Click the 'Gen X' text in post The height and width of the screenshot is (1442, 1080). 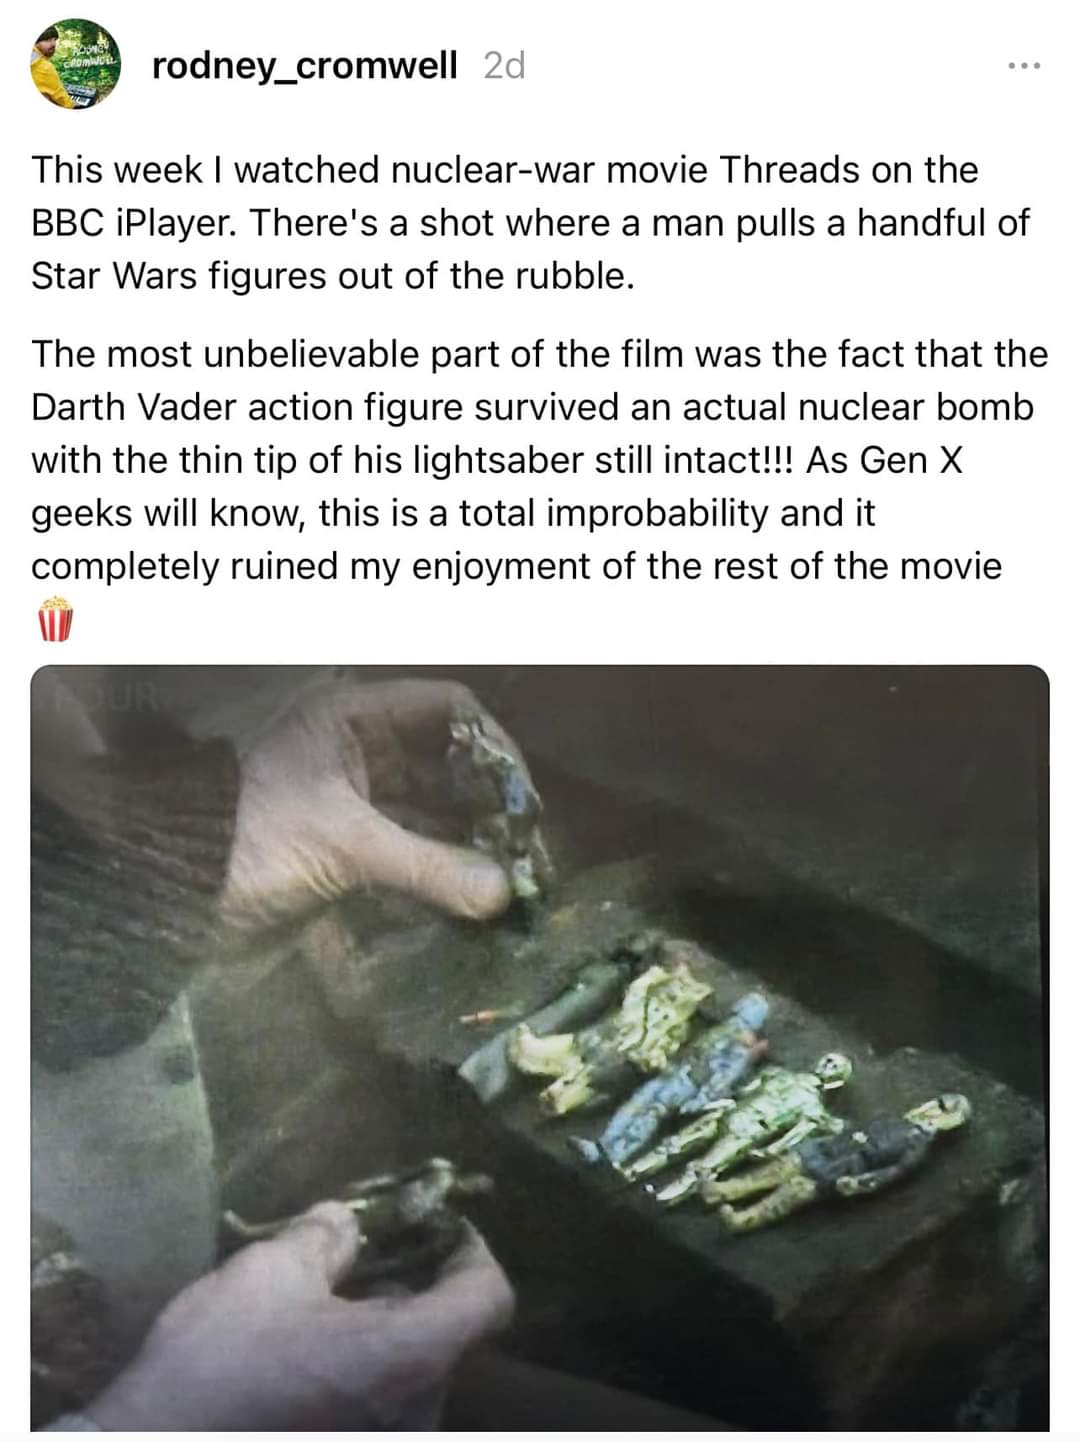910,460
